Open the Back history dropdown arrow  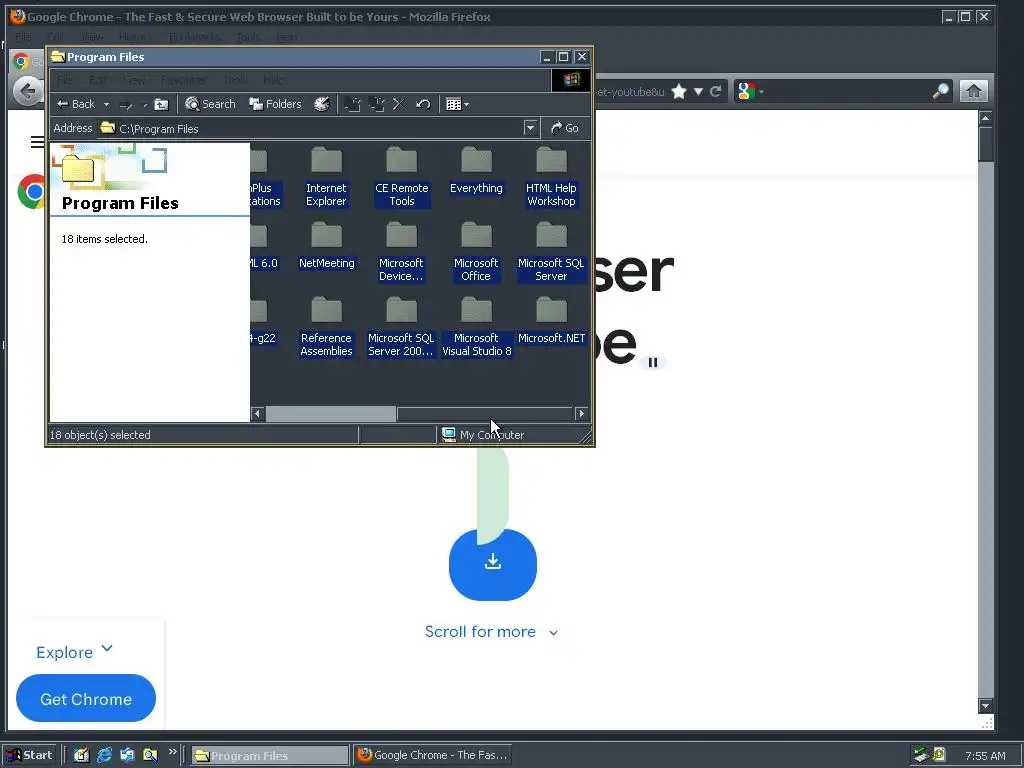pos(106,104)
